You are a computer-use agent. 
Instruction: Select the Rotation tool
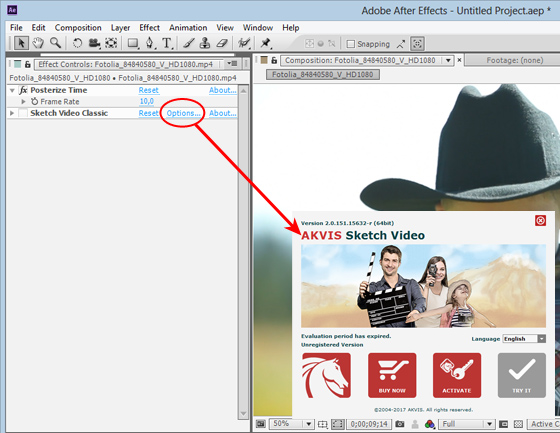coord(77,43)
